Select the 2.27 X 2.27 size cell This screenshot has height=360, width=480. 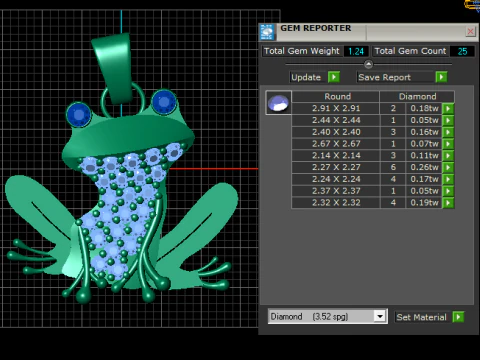(x=336, y=167)
